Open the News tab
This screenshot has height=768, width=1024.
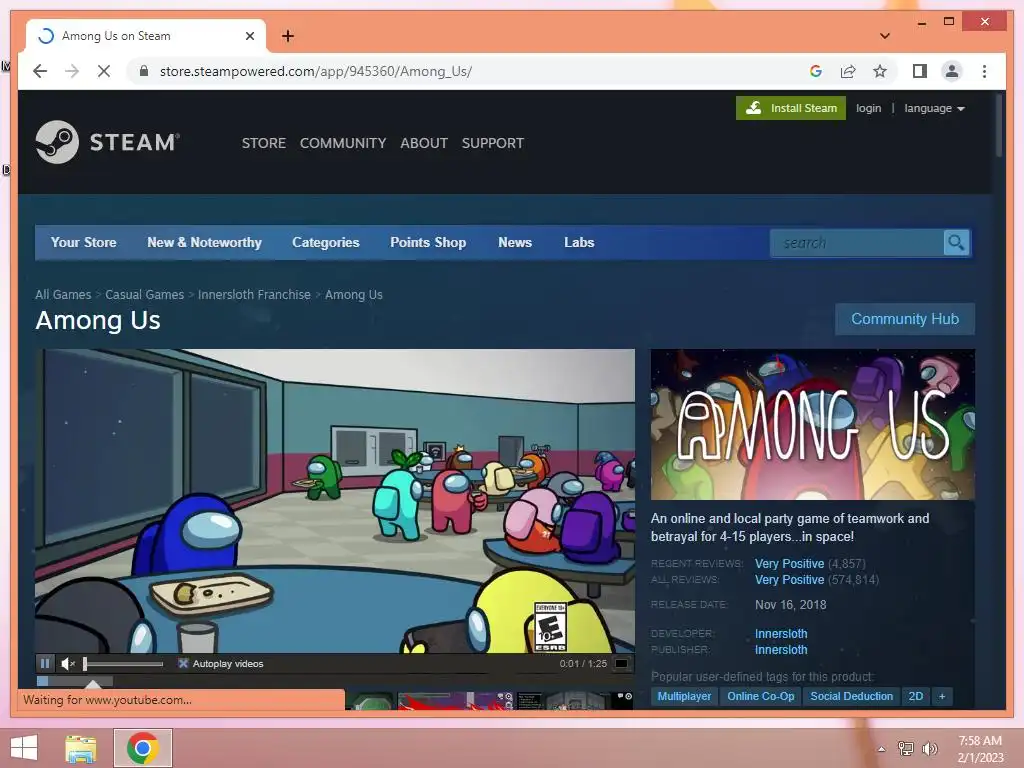[515, 242]
